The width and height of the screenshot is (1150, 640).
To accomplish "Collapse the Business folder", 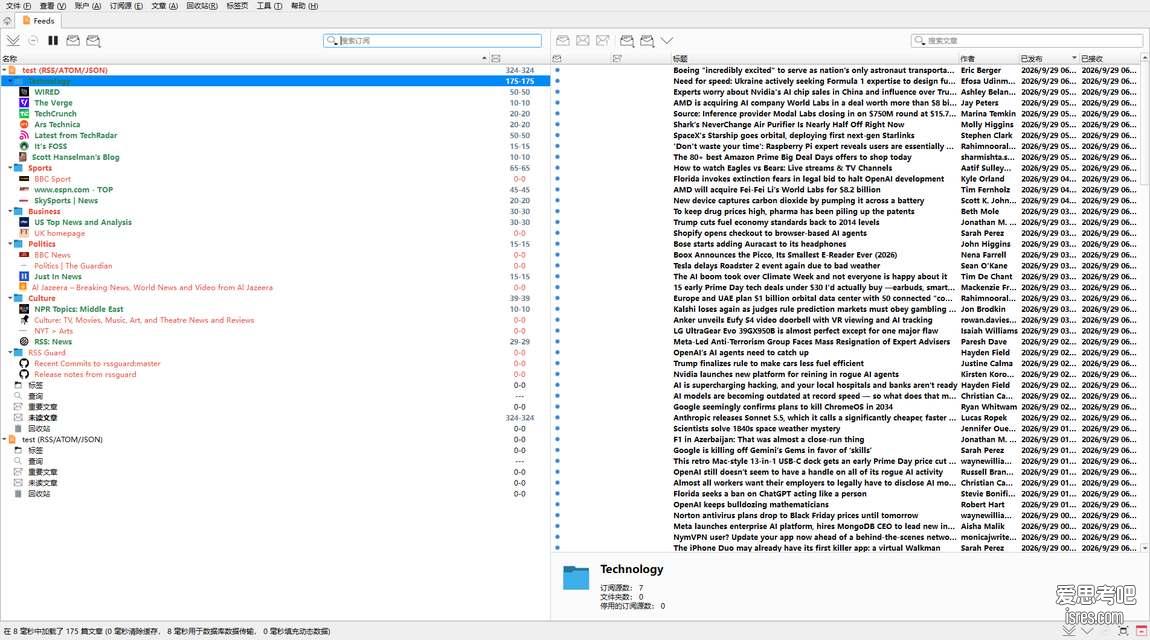I will [x=10, y=211].
